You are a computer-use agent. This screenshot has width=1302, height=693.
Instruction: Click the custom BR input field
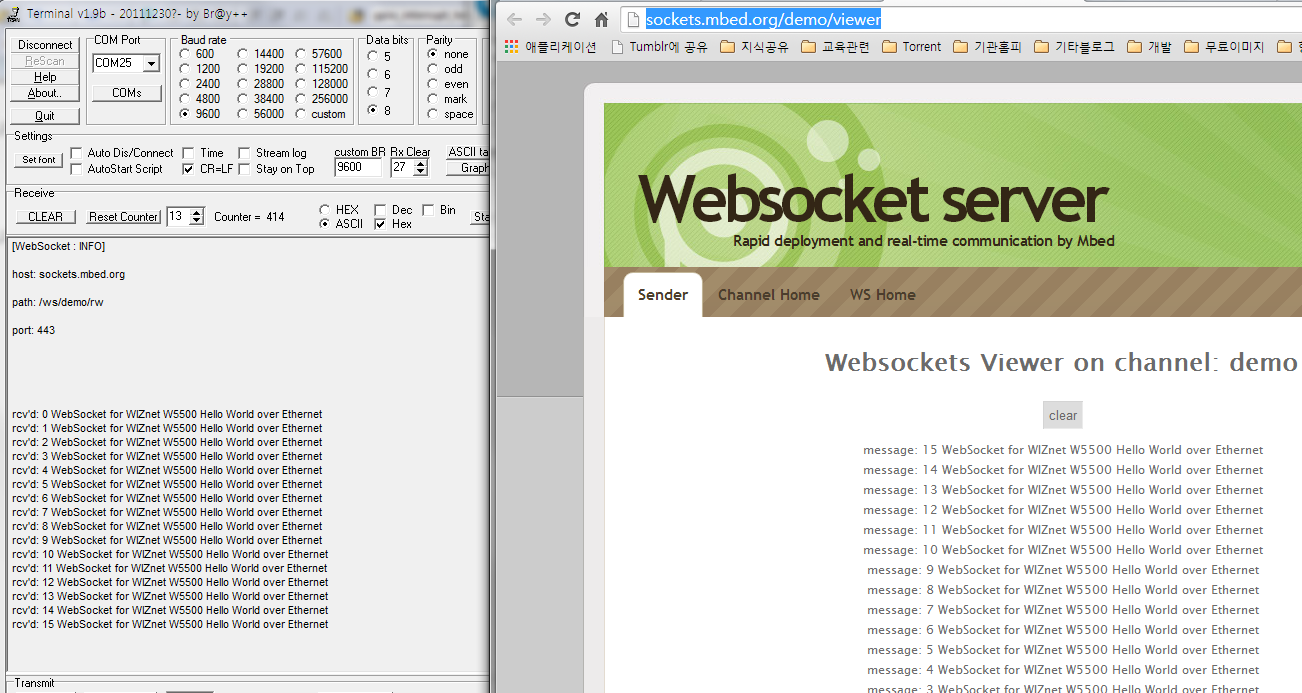pyautogui.click(x=357, y=168)
